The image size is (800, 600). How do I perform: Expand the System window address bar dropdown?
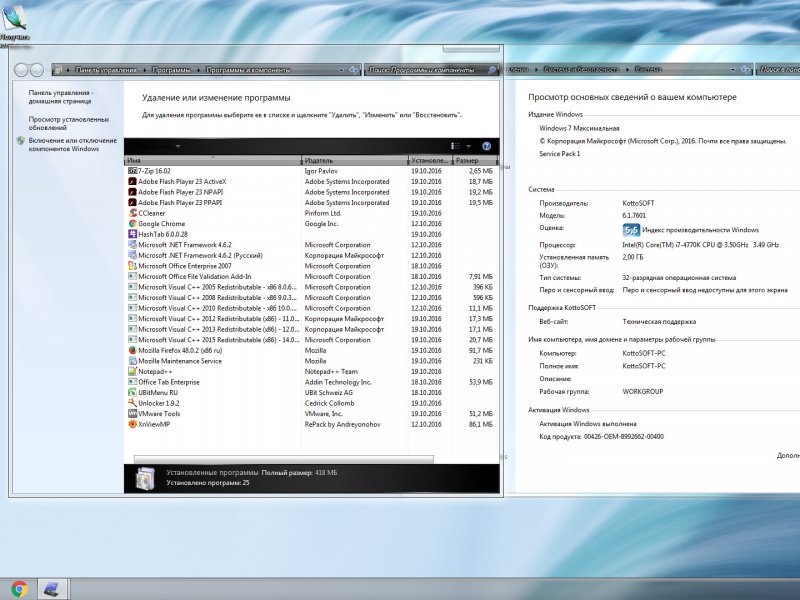click(733, 69)
